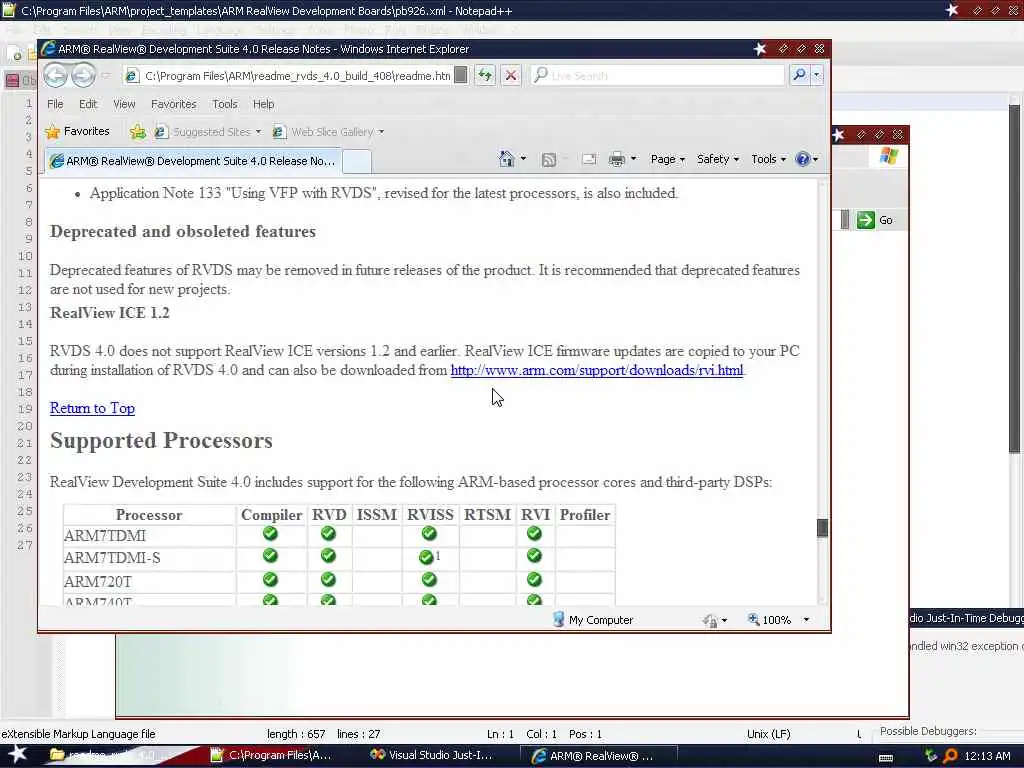Expand Suggested Sites dropdown
This screenshot has height=768, width=1024.
(x=259, y=132)
